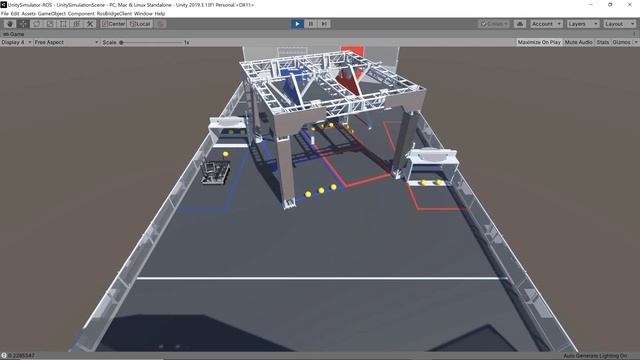
Task: Toggle Maximize On Play
Action: (539, 42)
